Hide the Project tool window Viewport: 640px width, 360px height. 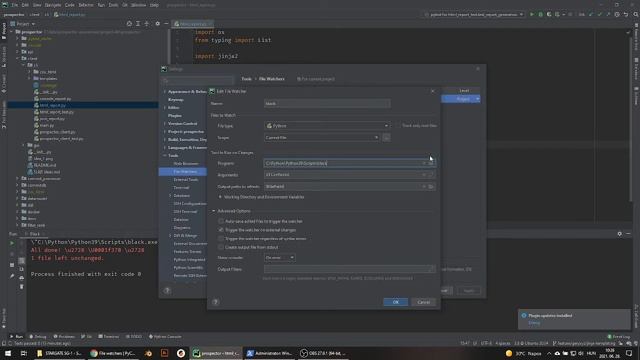click(x=166, y=24)
